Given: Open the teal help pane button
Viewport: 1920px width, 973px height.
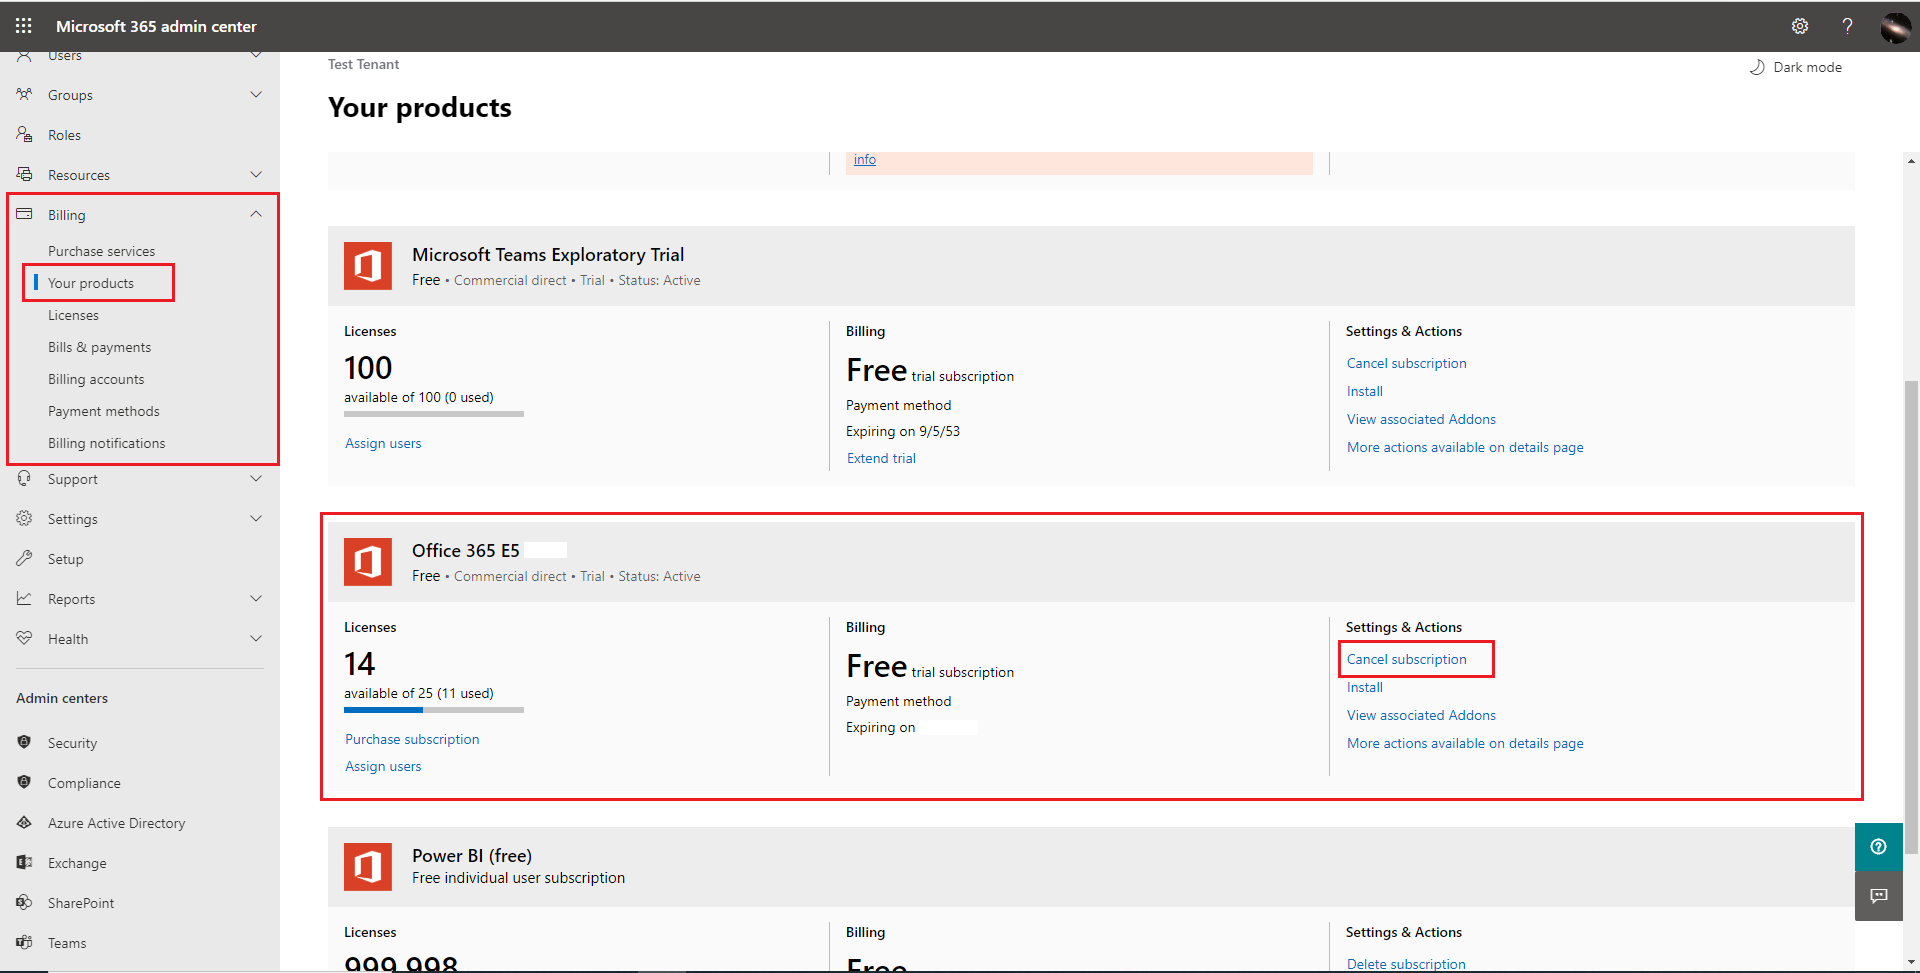Looking at the screenshot, I should pyautogui.click(x=1879, y=847).
